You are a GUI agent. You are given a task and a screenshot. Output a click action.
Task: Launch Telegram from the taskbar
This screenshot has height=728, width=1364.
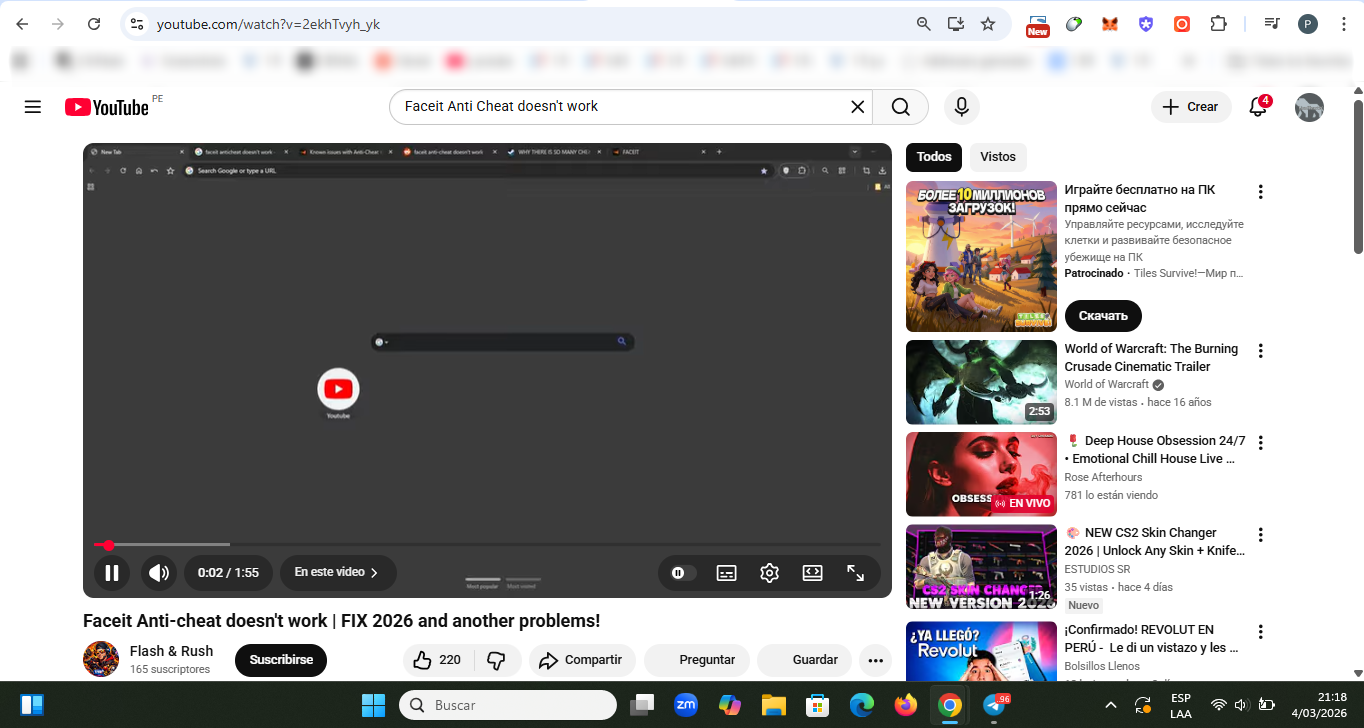(x=996, y=705)
